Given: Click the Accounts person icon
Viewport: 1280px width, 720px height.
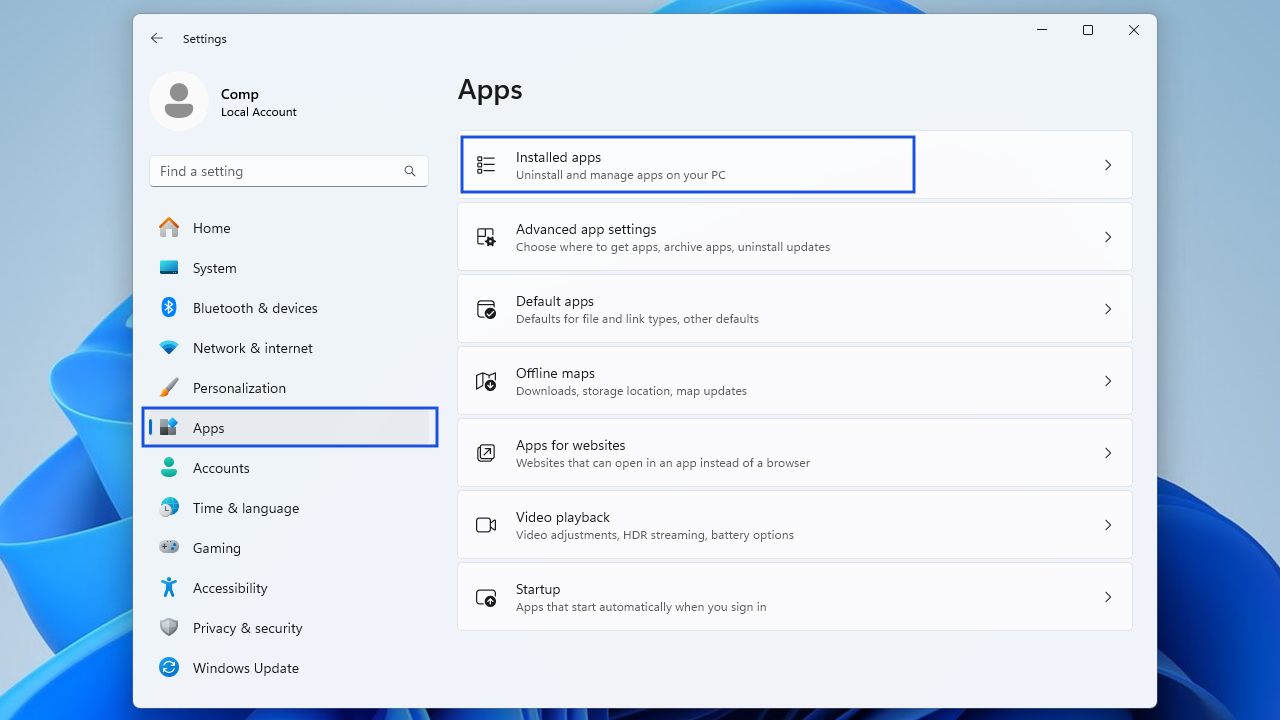Looking at the screenshot, I should pyautogui.click(x=169, y=468).
